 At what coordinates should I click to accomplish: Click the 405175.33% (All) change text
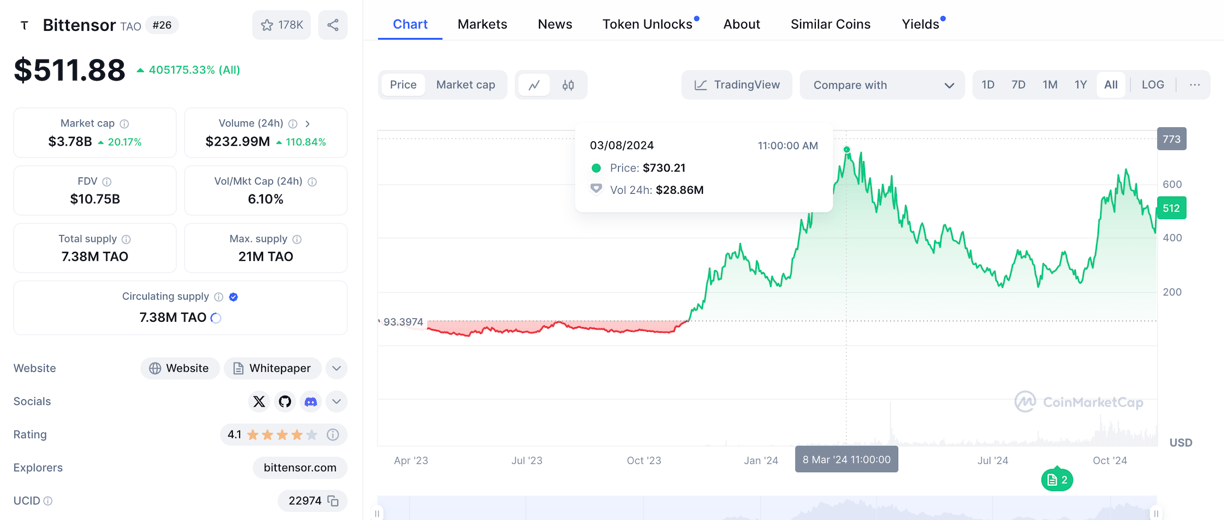(x=194, y=70)
